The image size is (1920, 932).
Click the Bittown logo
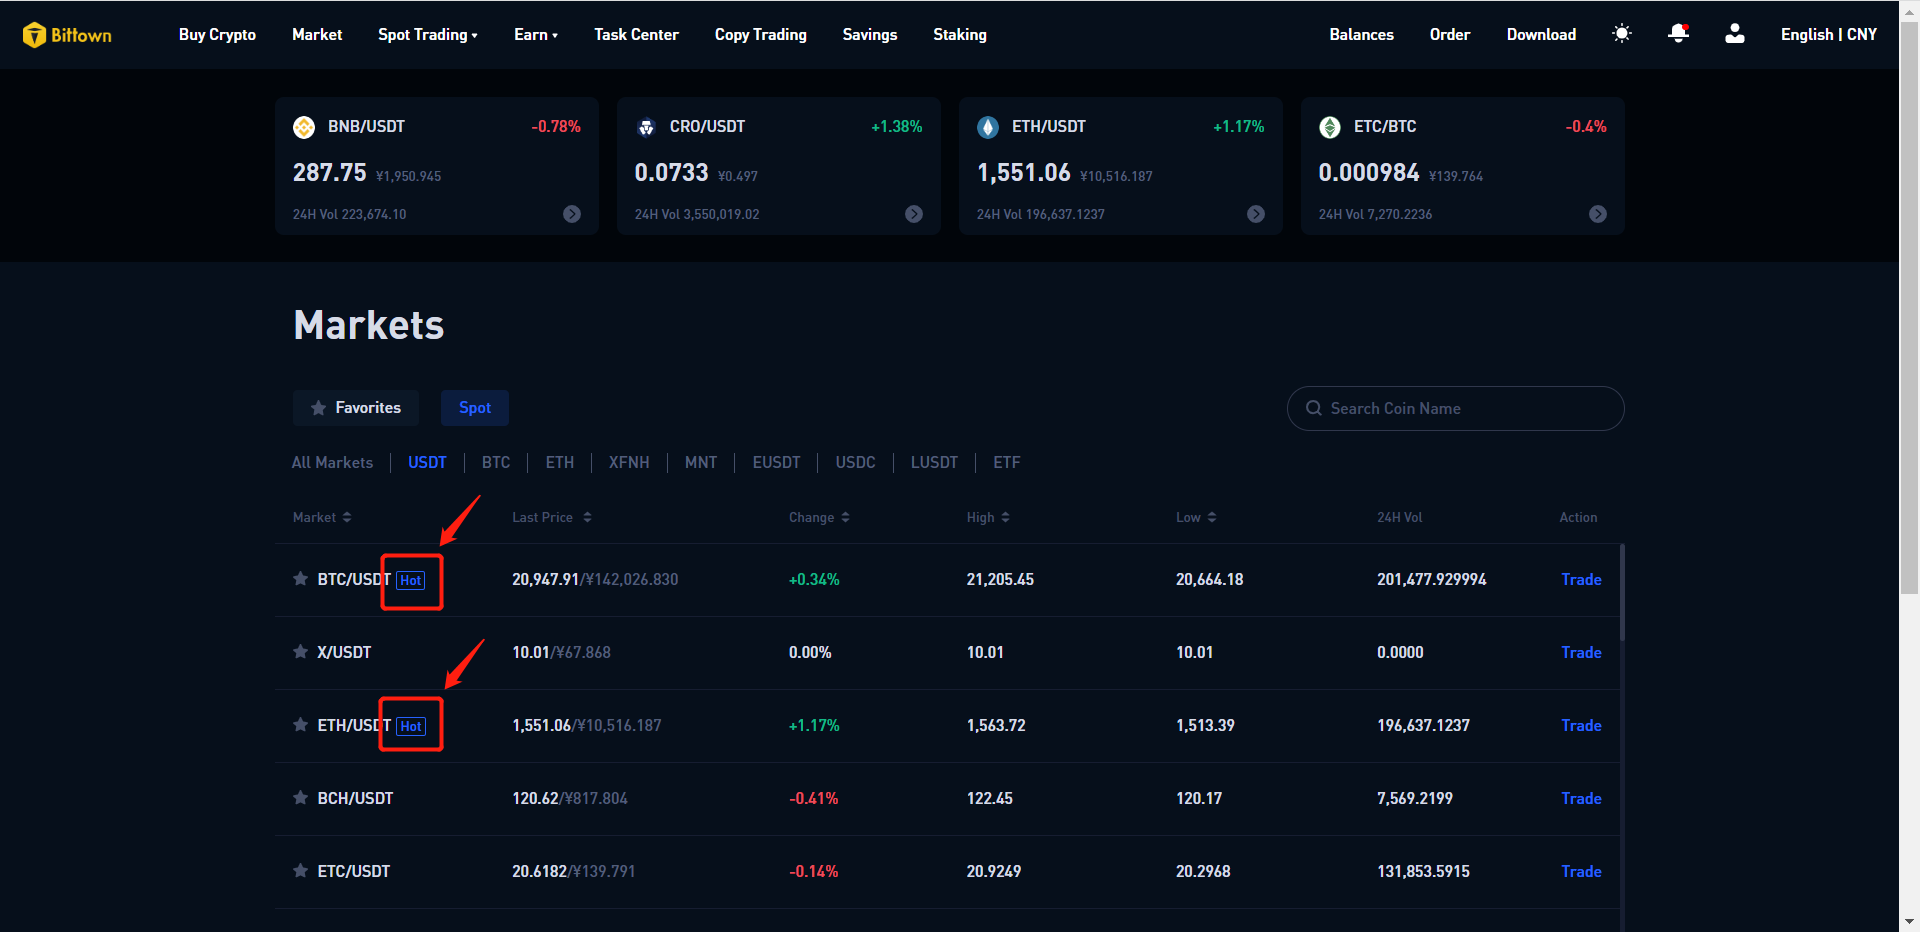(67, 35)
